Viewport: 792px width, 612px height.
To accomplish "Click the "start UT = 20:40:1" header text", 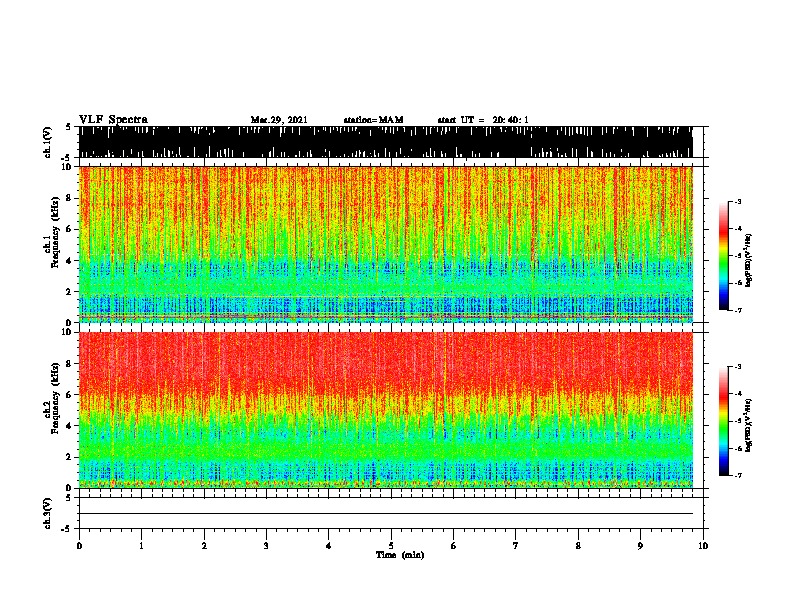I will coord(483,120).
